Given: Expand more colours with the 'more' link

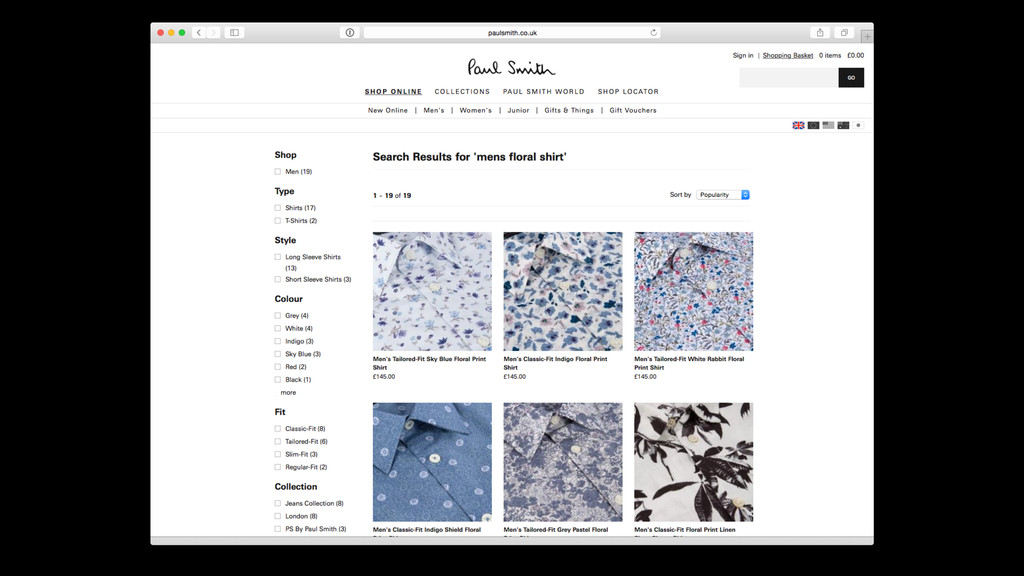Looking at the screenshot, I should (288, 392).
